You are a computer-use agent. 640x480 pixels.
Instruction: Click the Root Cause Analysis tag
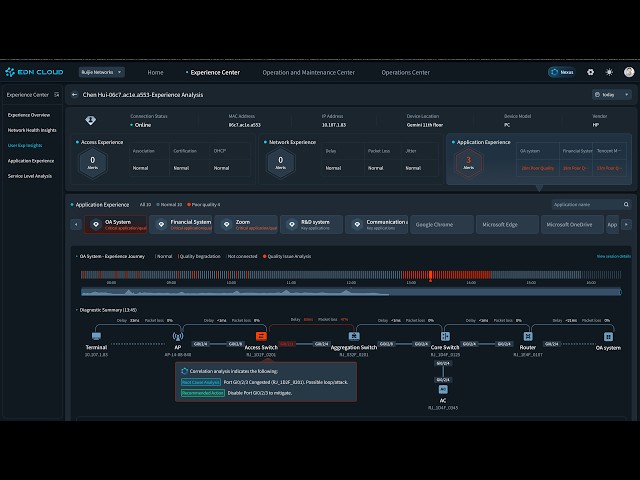[x=201, y=382]
